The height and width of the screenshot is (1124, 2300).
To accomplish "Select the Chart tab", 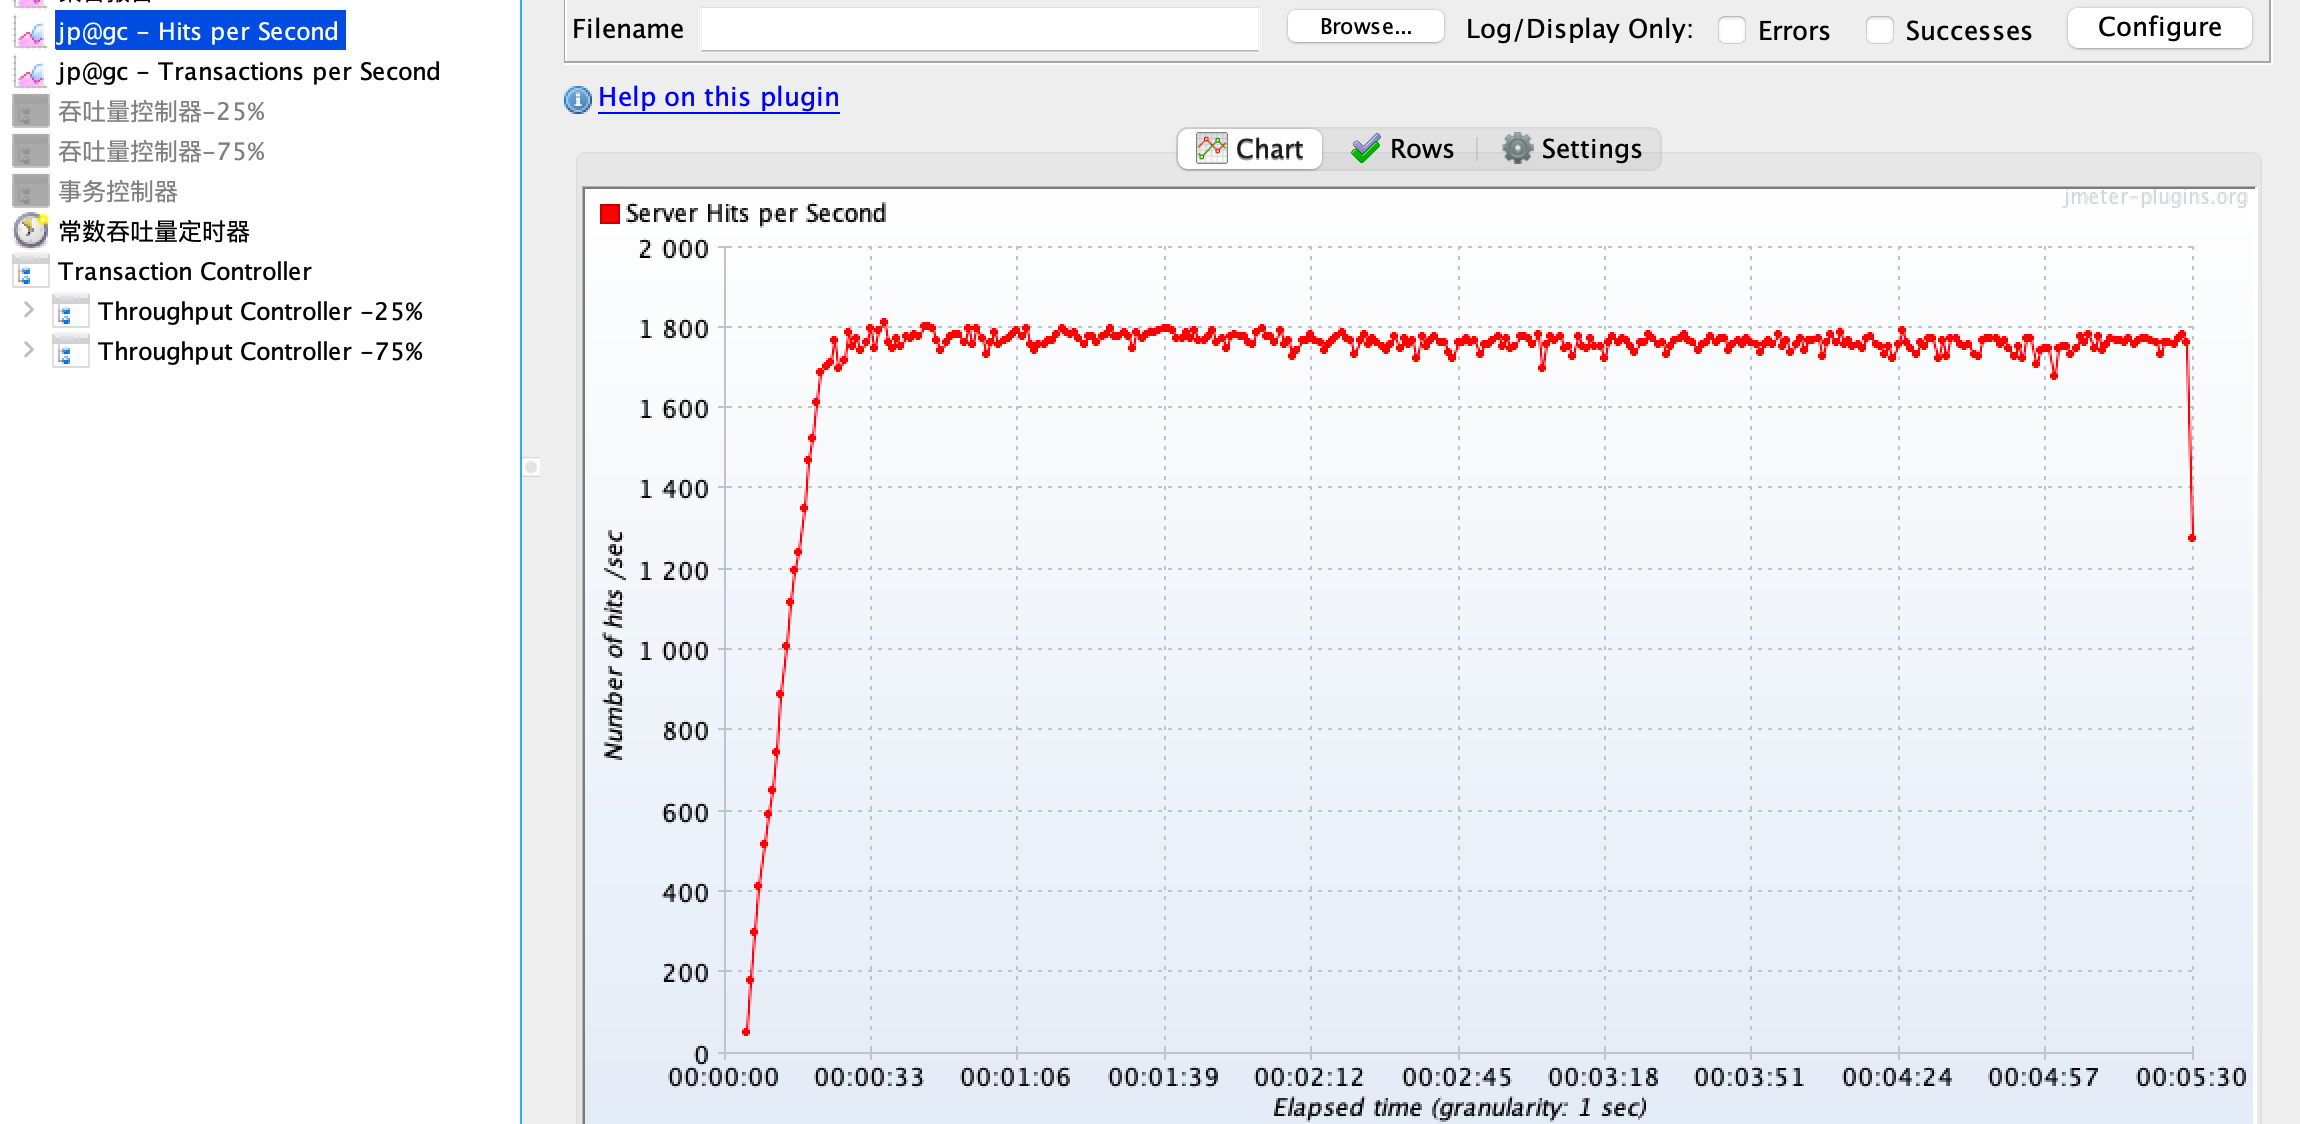I will pyautogui.click(x=1250, y=149).
